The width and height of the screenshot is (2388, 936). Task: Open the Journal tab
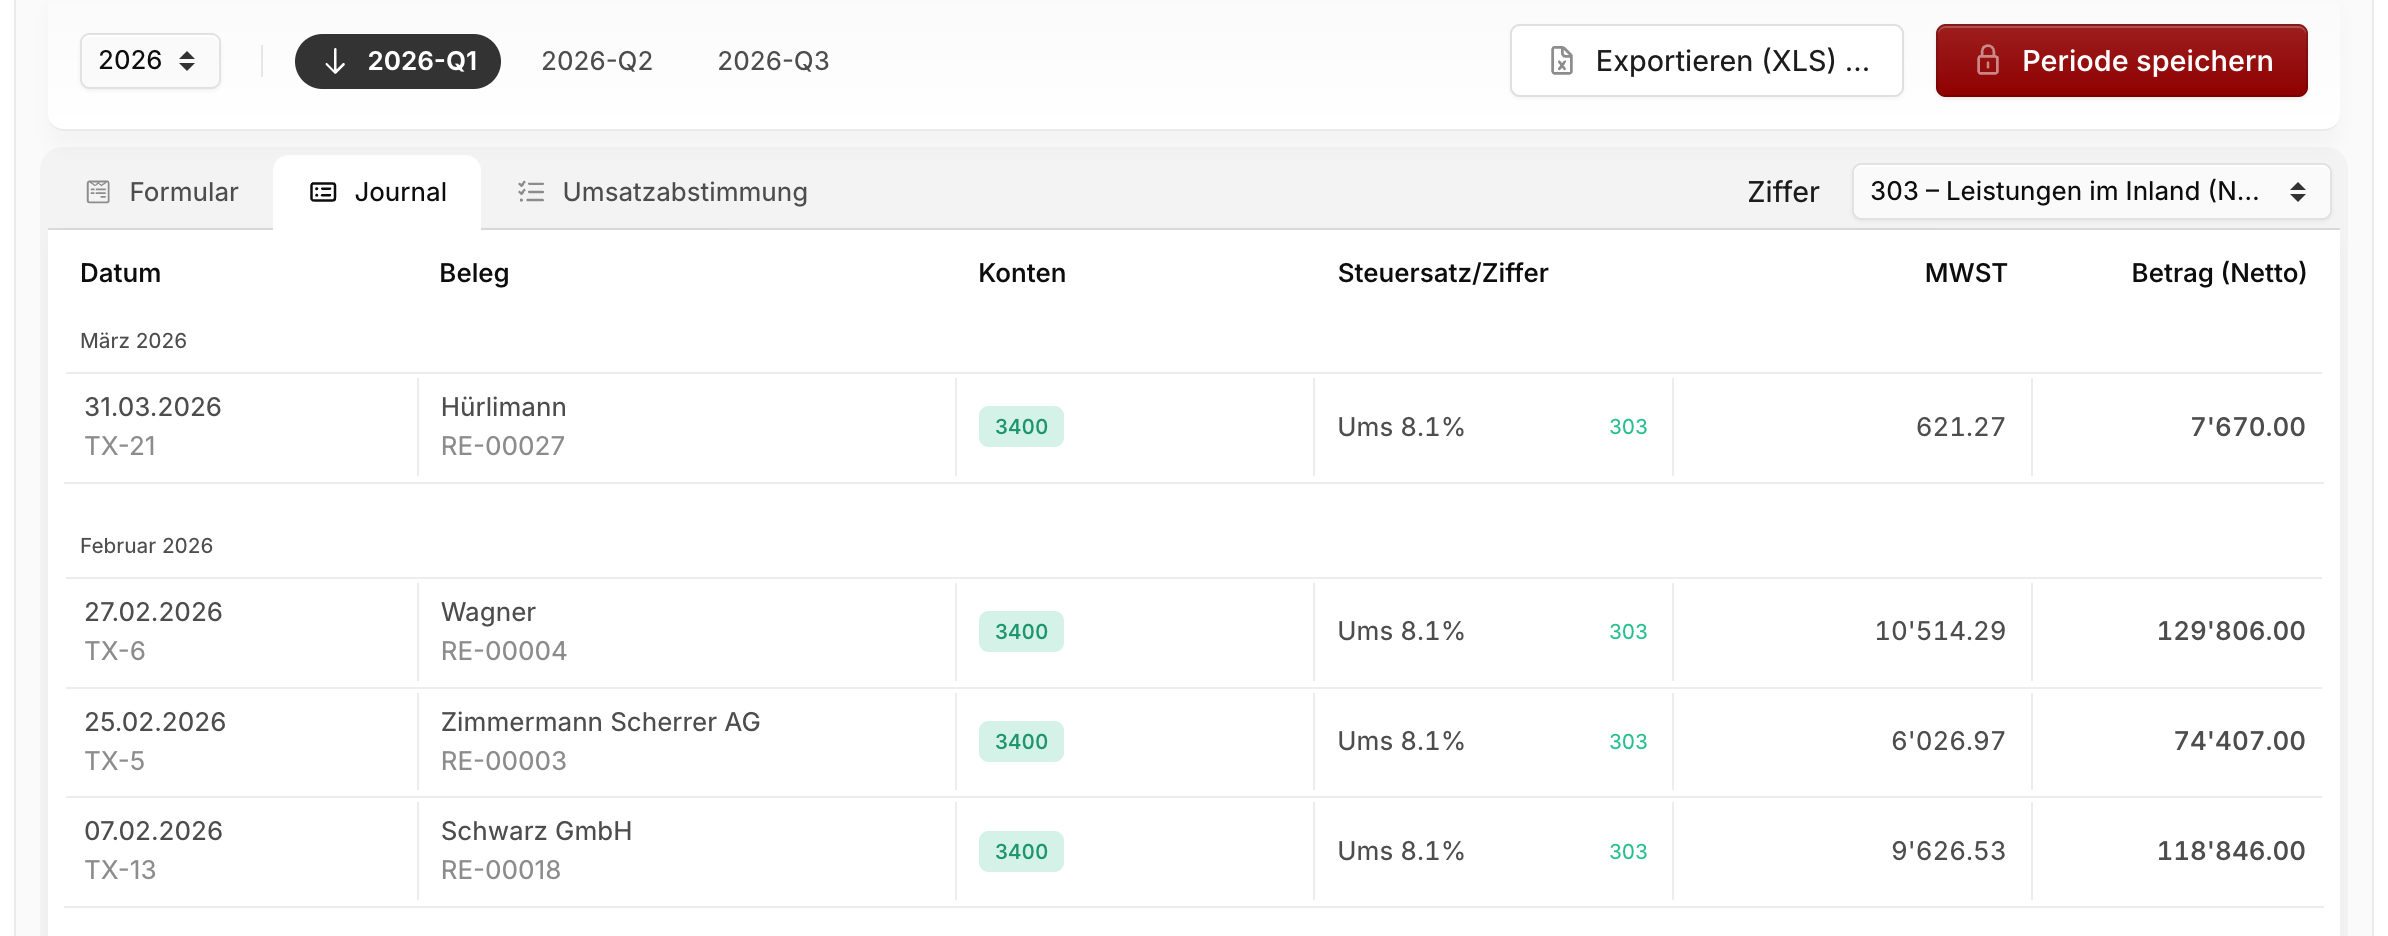coord(377,192)
